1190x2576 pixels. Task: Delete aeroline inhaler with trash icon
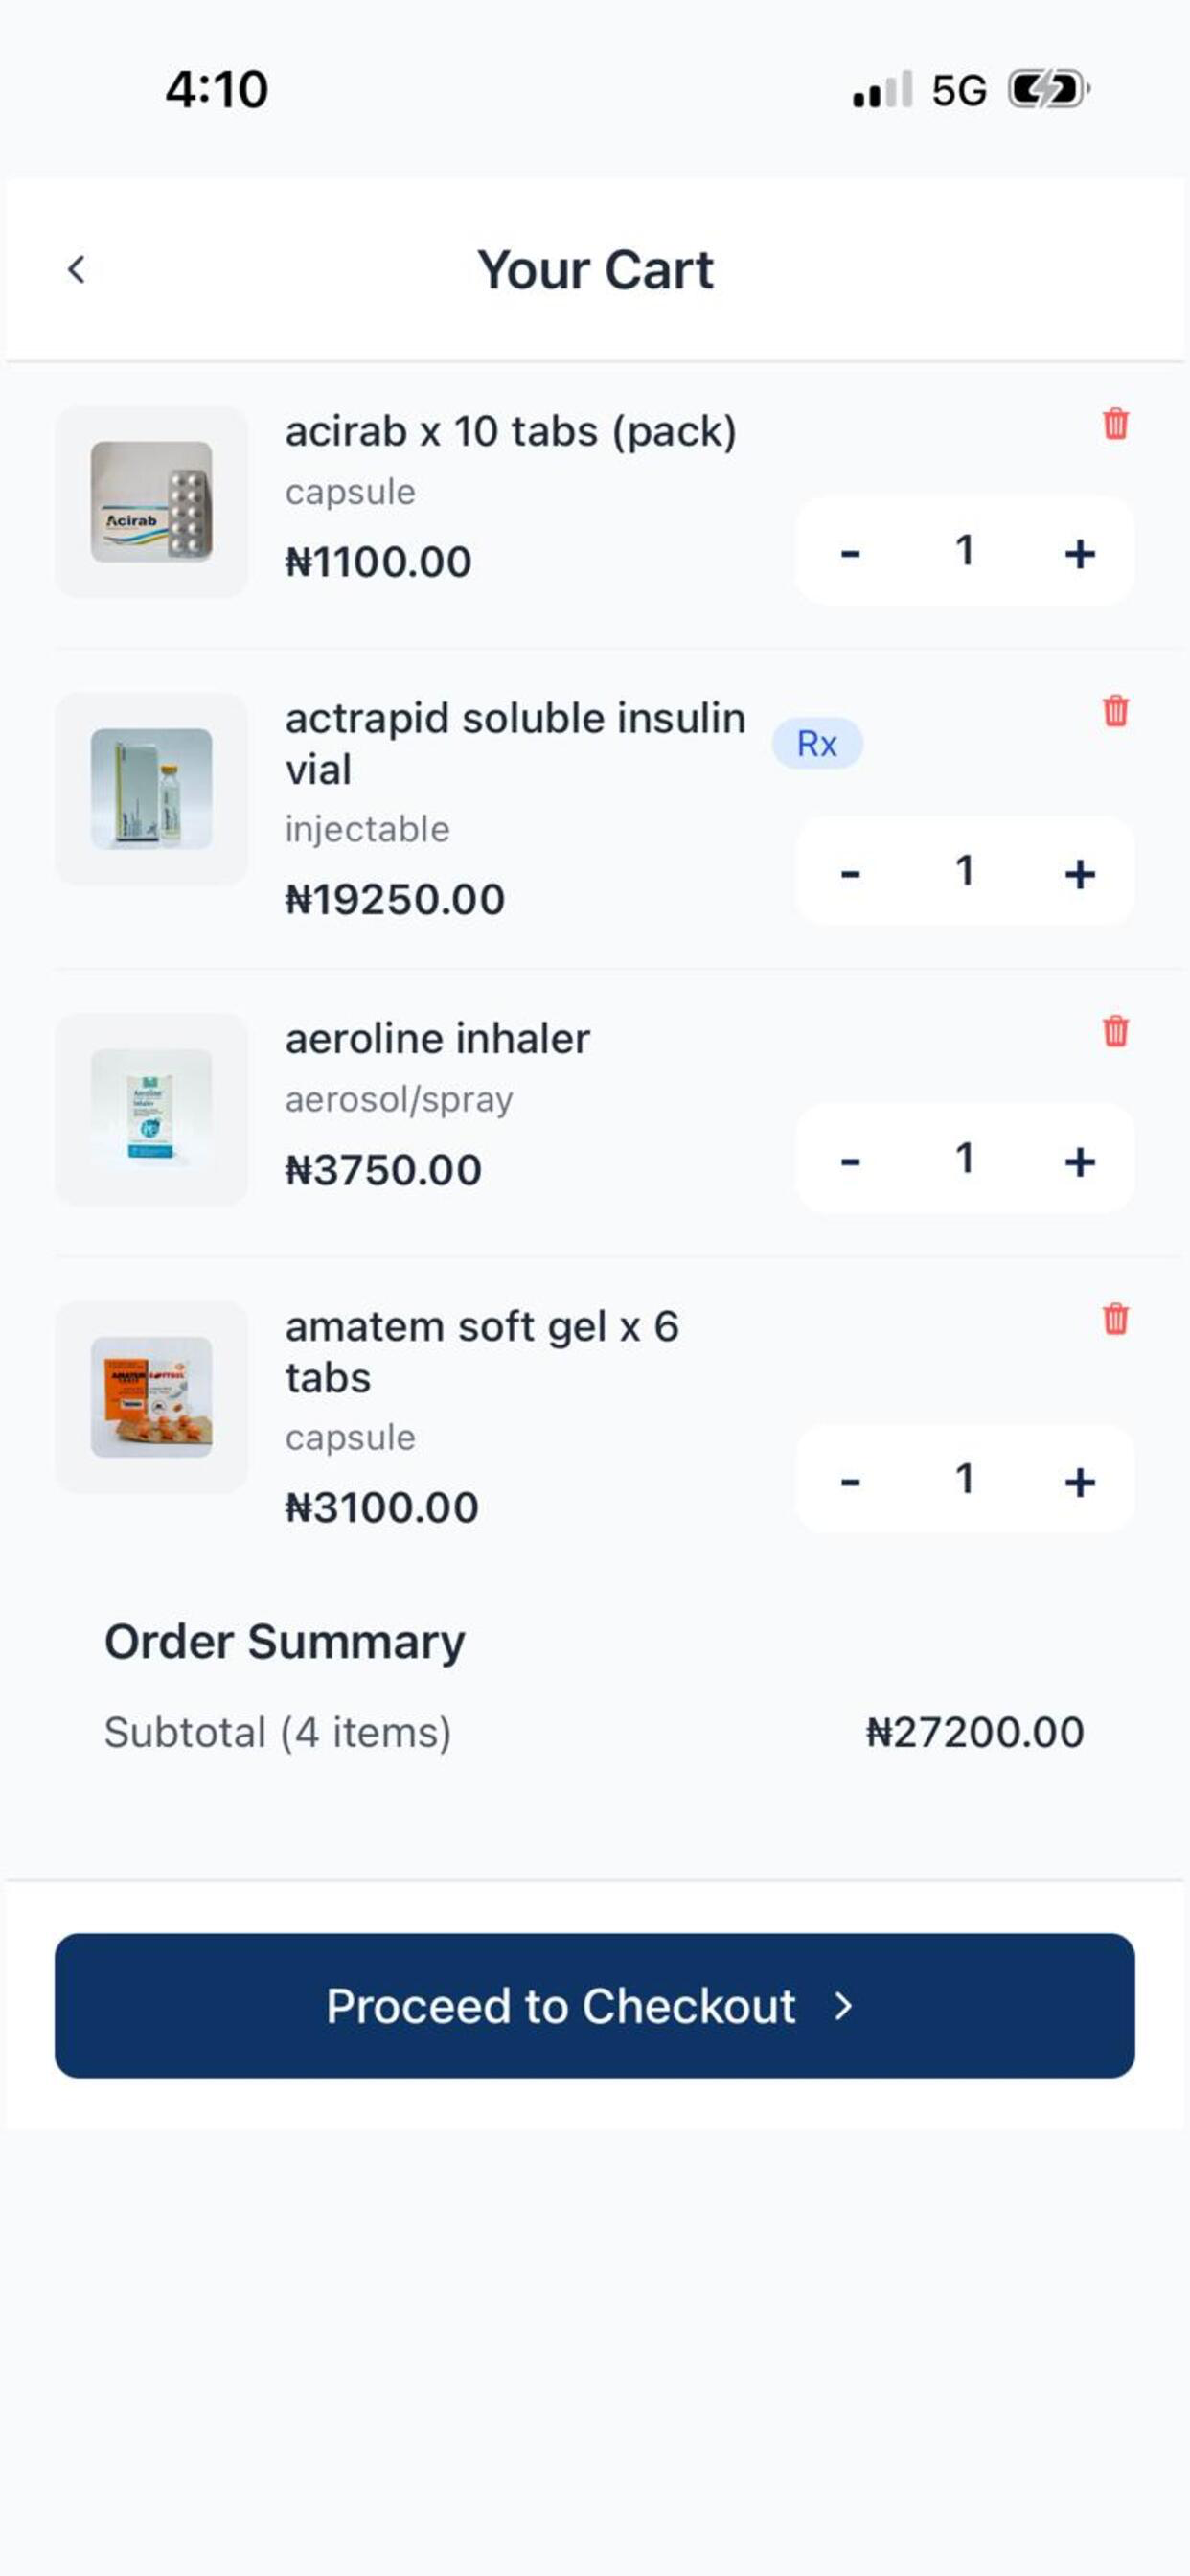pyautogui.click(x=1115, y=1031)
